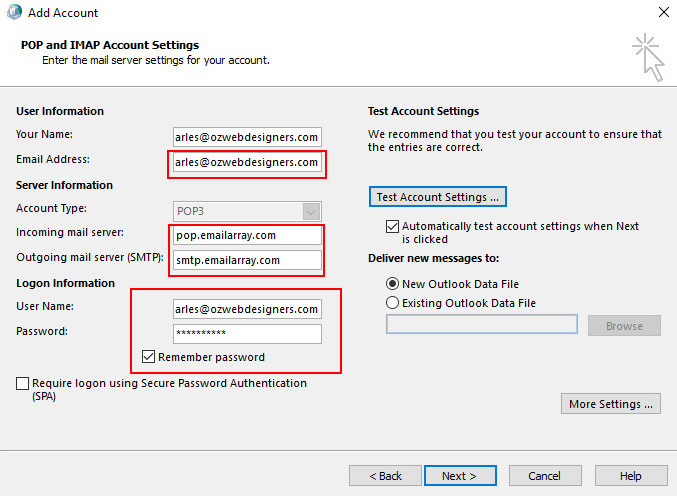
Task: Enable Secure Password Authentication checkbox
Action: (22, 384)
